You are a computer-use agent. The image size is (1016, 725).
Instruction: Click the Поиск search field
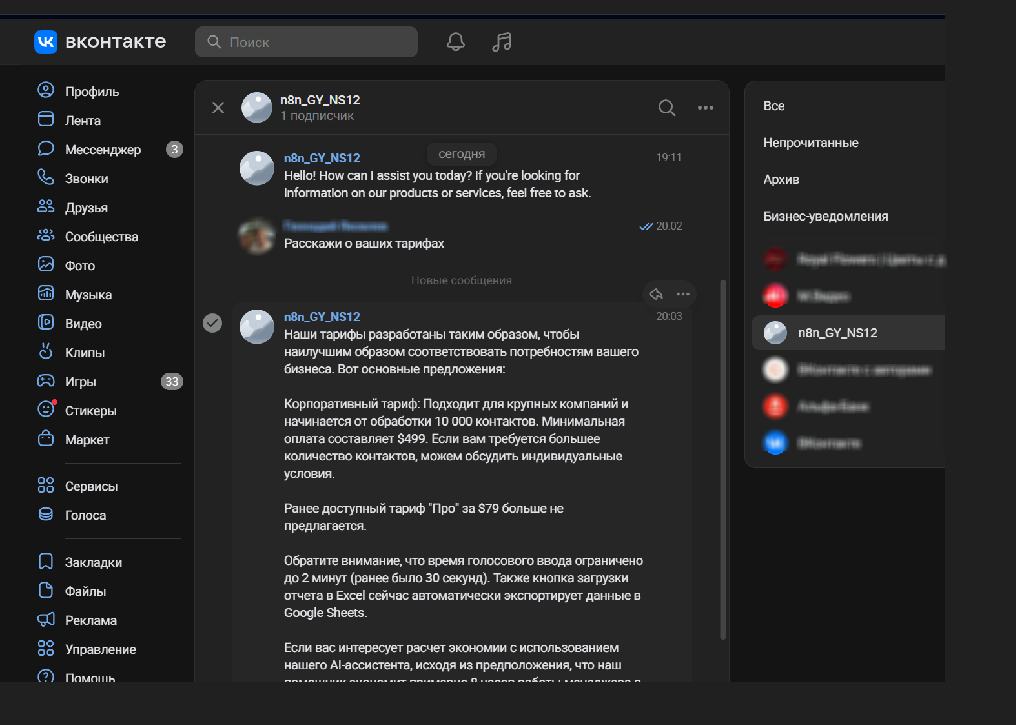point(306,41)
